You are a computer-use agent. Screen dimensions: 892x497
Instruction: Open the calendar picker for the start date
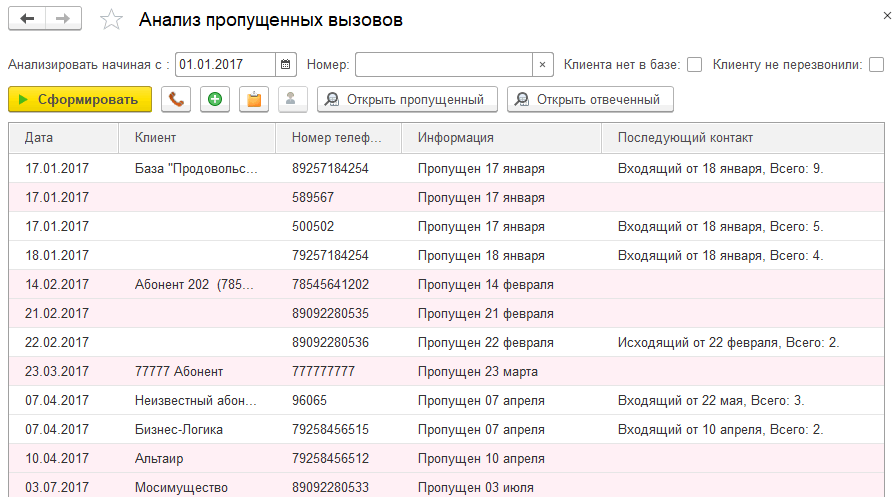pos(286,65)
